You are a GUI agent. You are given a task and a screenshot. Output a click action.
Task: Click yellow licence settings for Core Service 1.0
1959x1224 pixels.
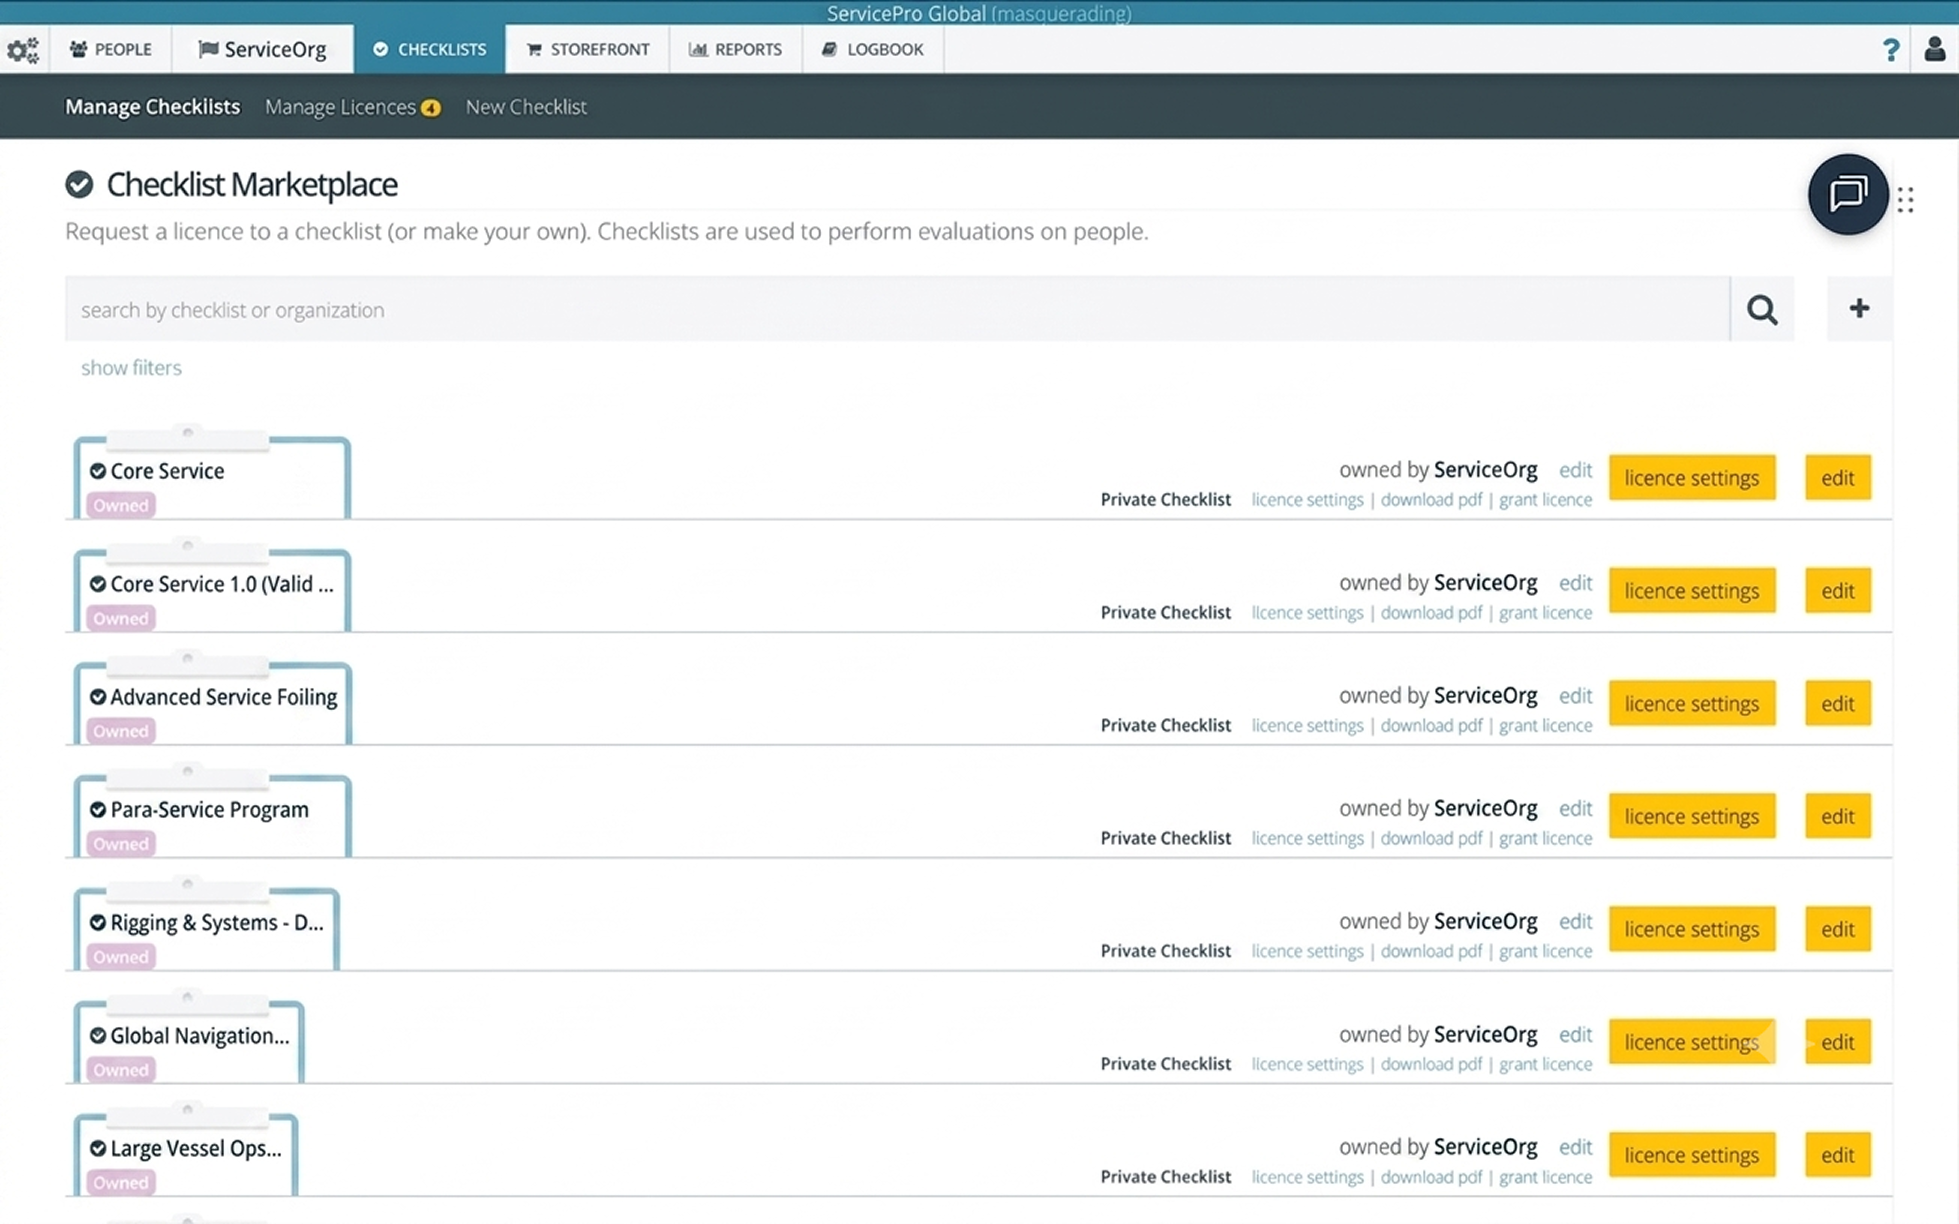click(1692, 591)
